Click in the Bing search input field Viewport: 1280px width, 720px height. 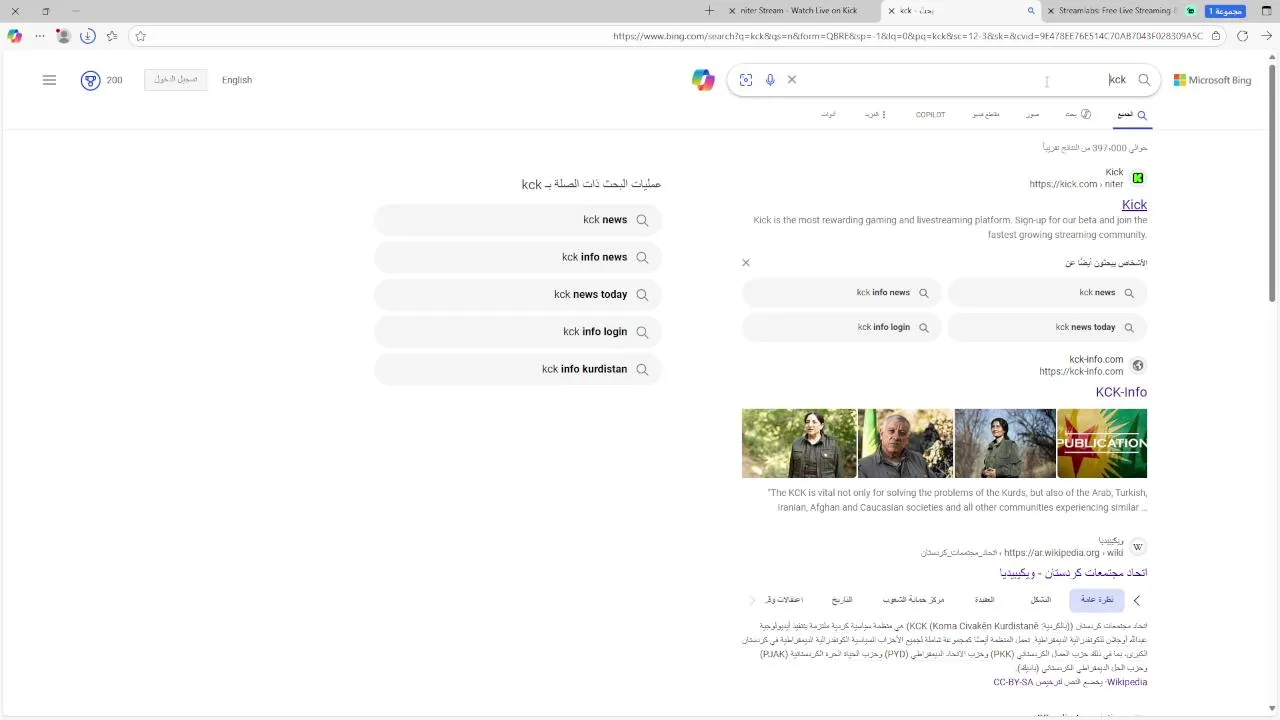pyautogui.click(x=950, y=80)
